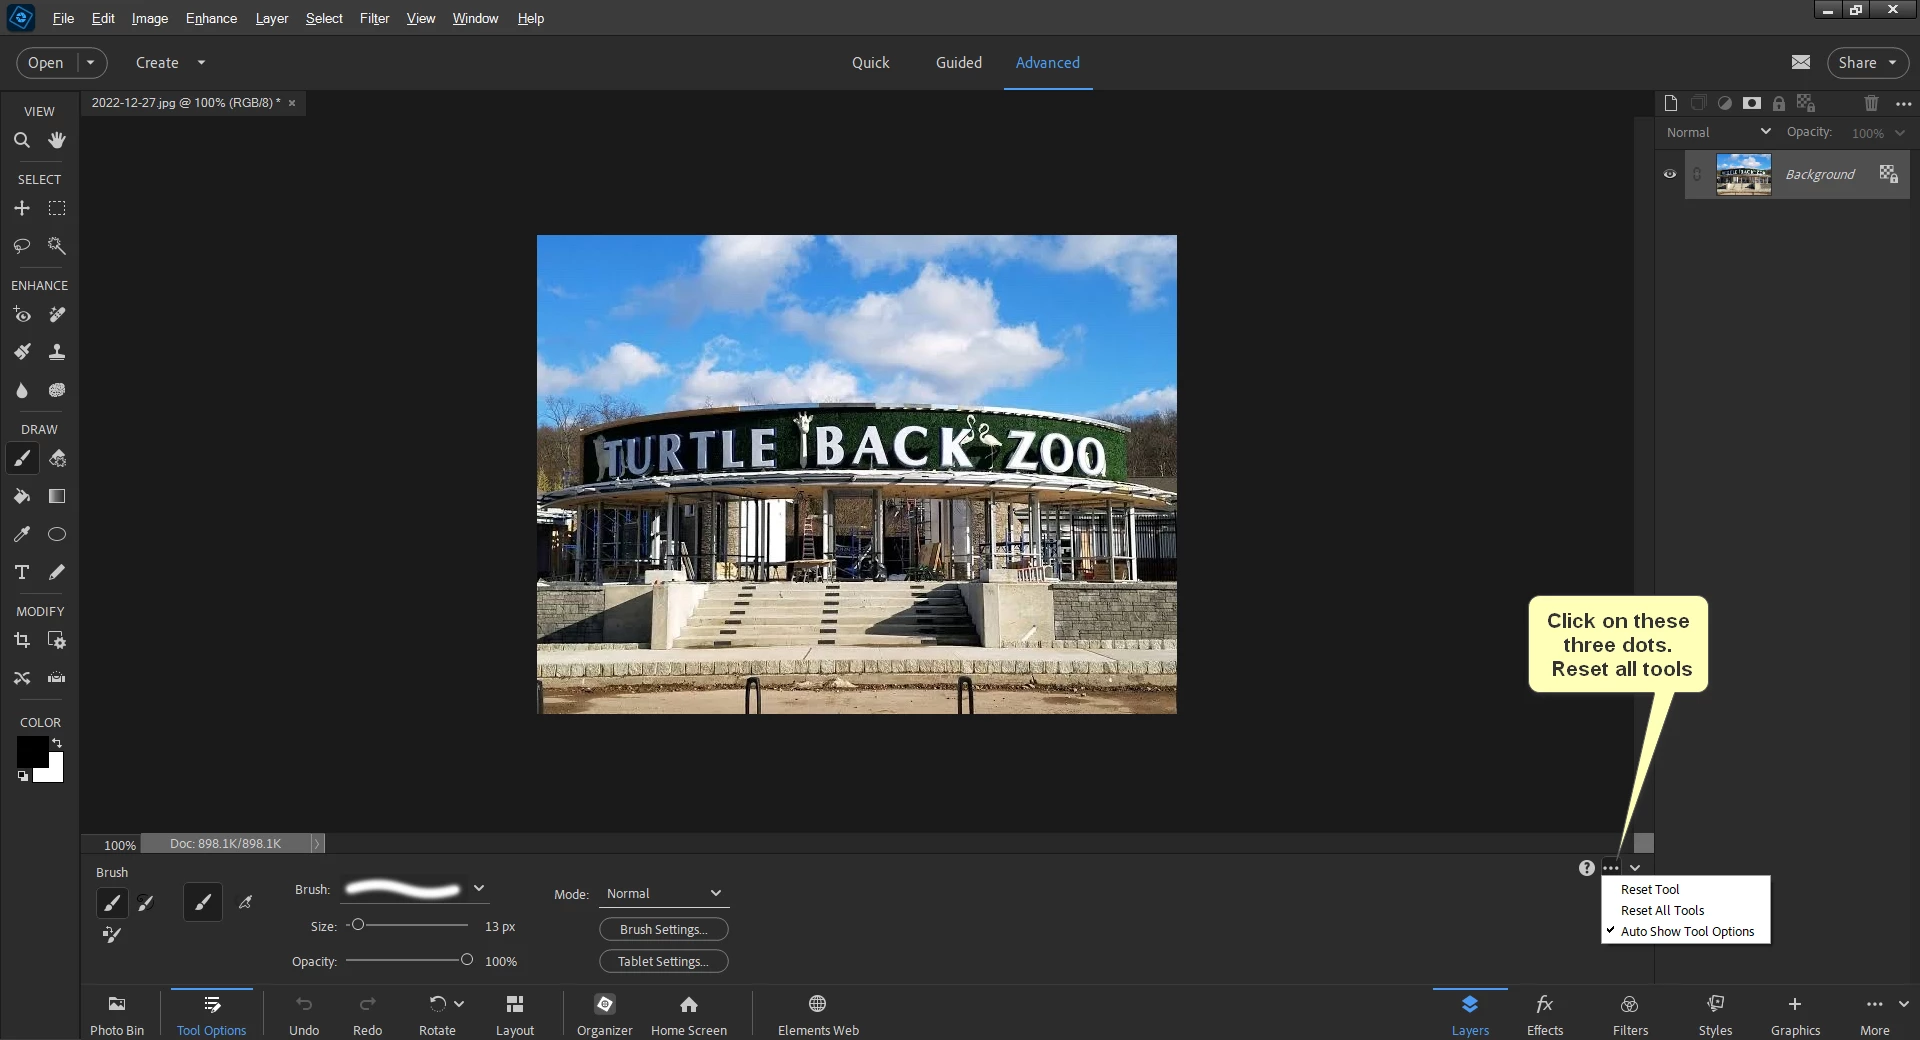Screen dimensions: 1920x1040
Task: Switch to Guided mode
Action: point(958,62)
